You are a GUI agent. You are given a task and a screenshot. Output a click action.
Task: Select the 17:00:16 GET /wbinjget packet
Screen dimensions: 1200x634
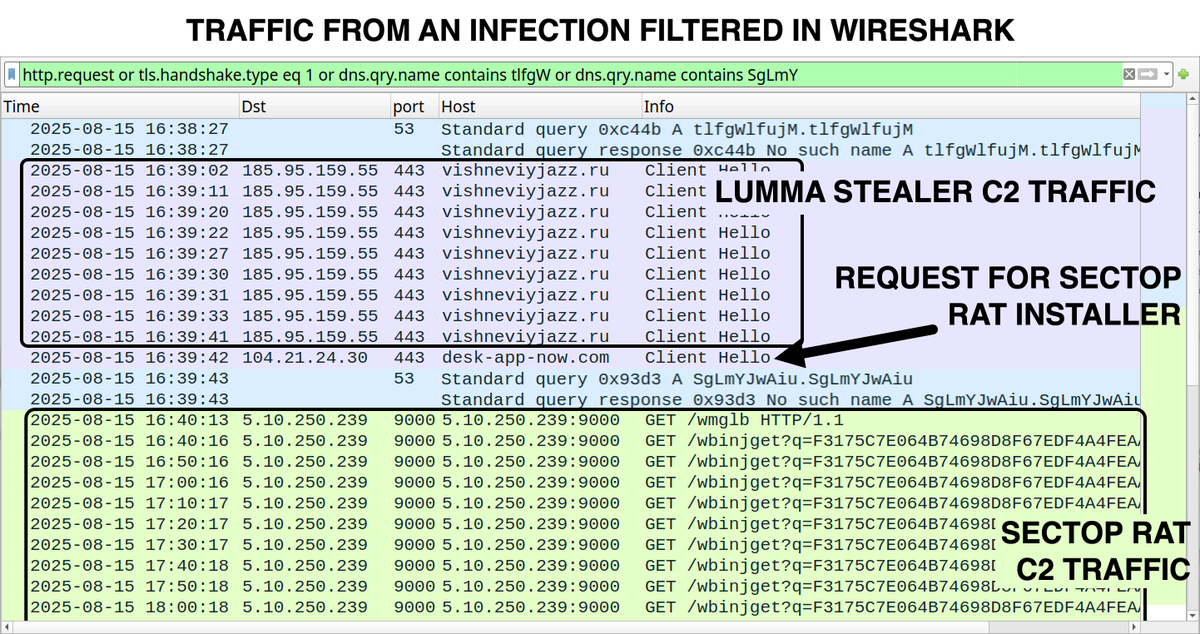[x=570, y=482]
